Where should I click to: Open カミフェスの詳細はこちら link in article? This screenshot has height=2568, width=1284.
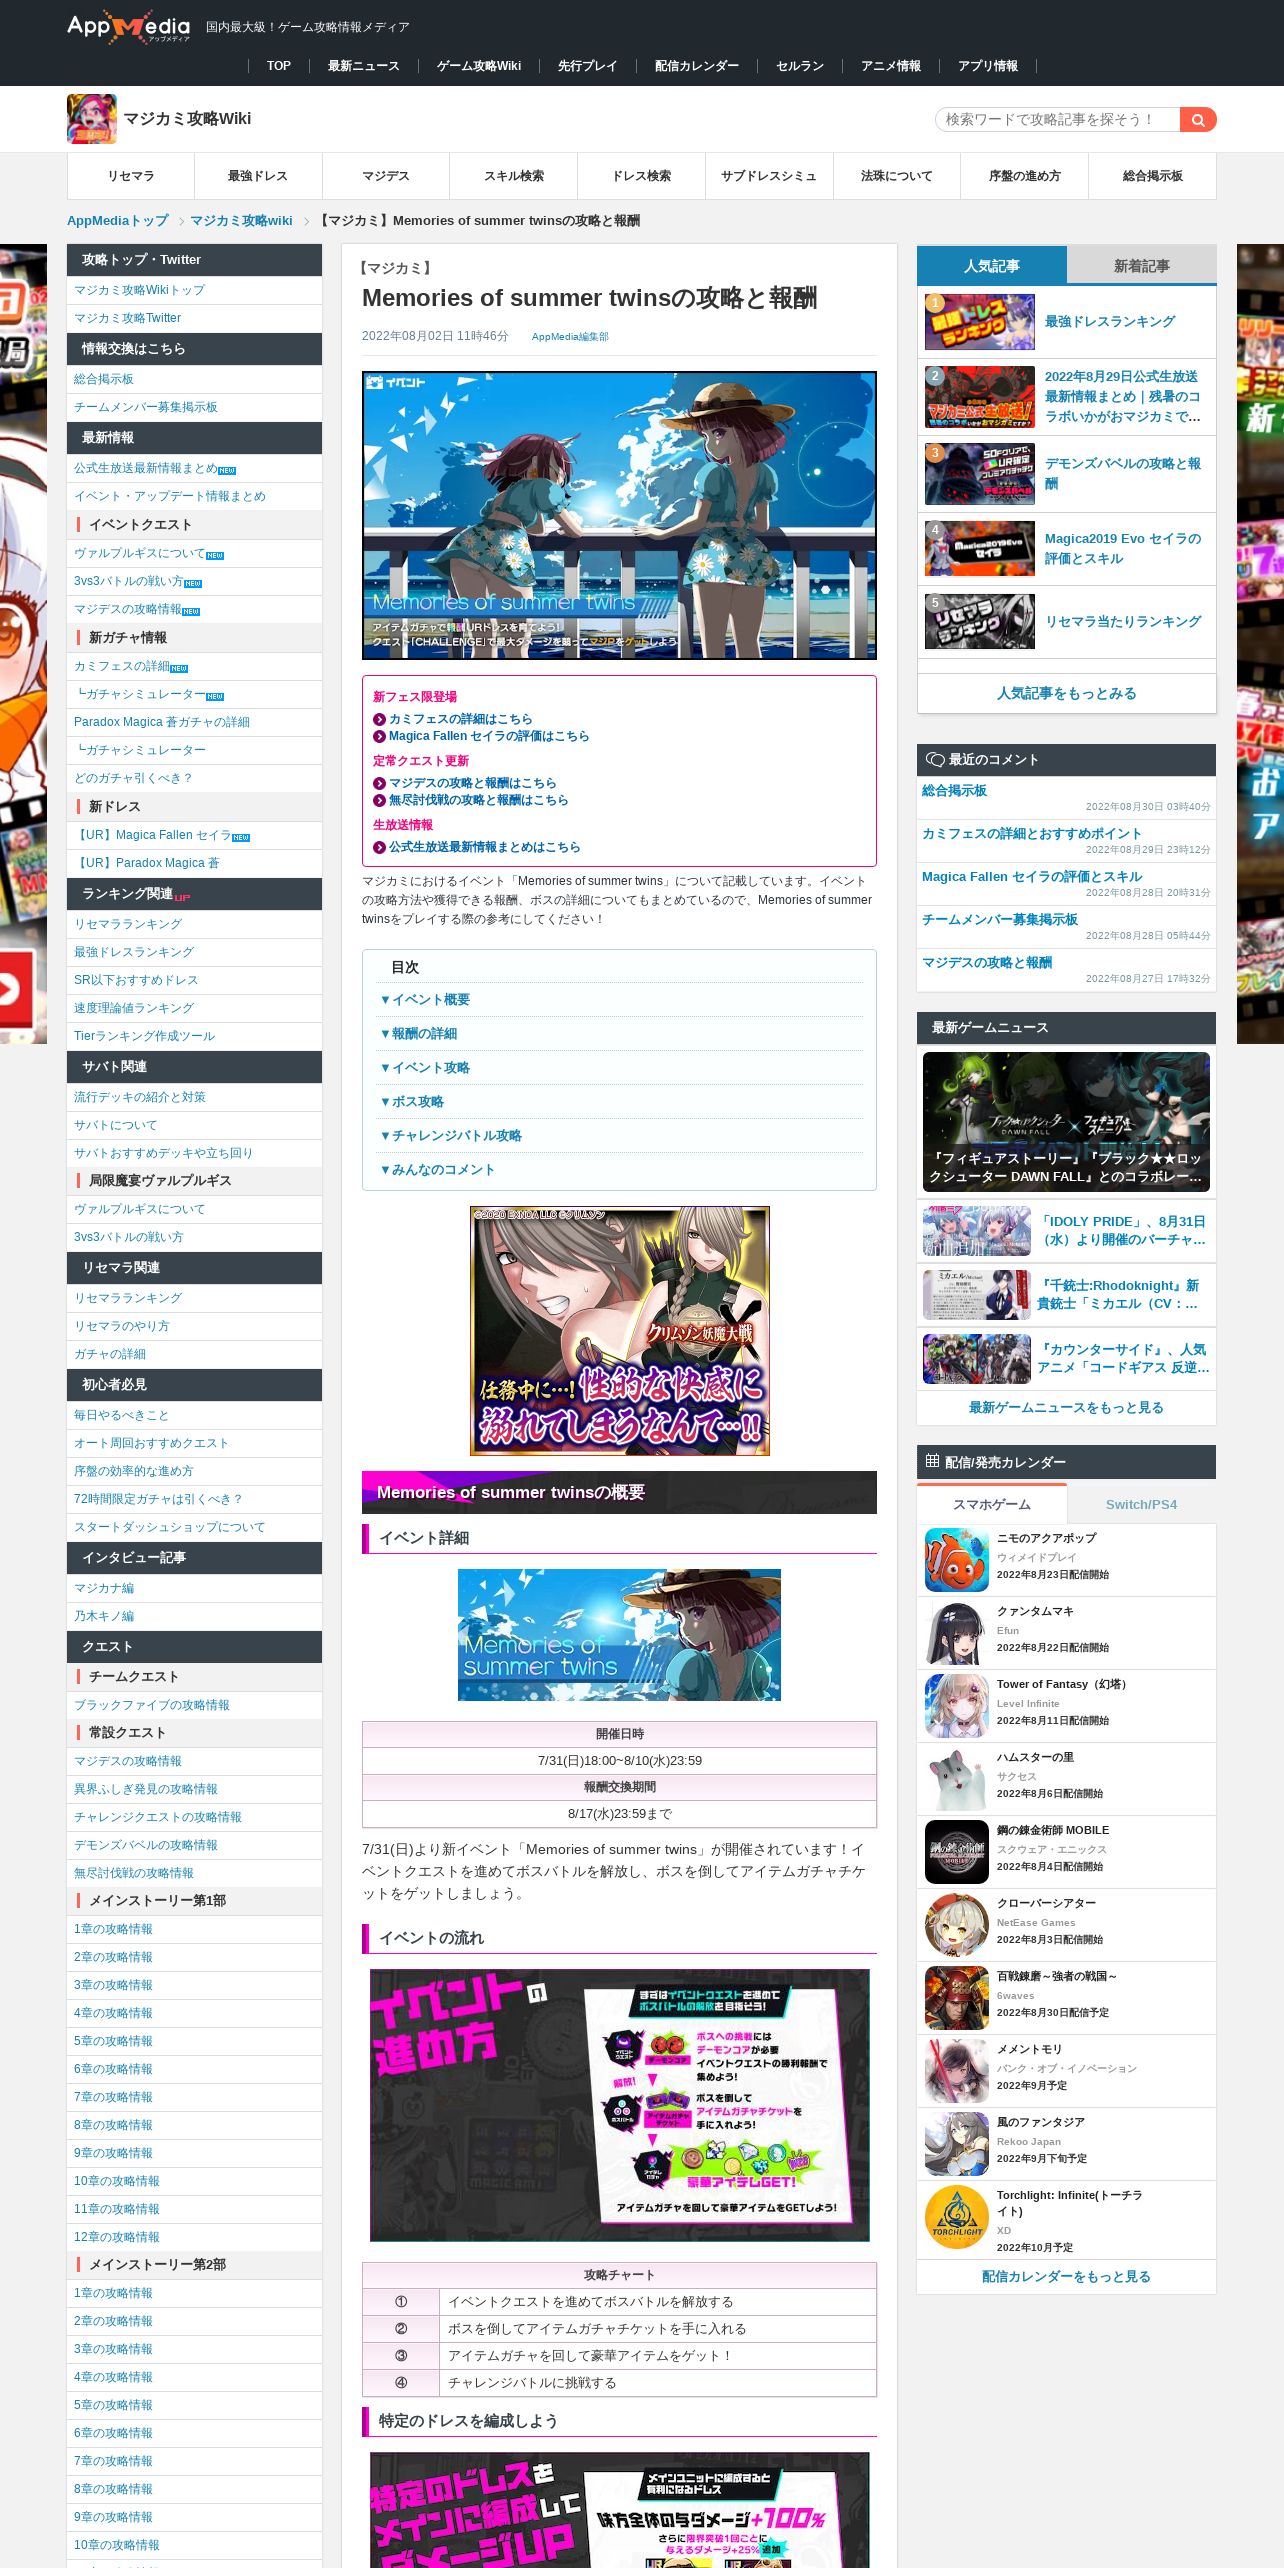coord(460,719)
